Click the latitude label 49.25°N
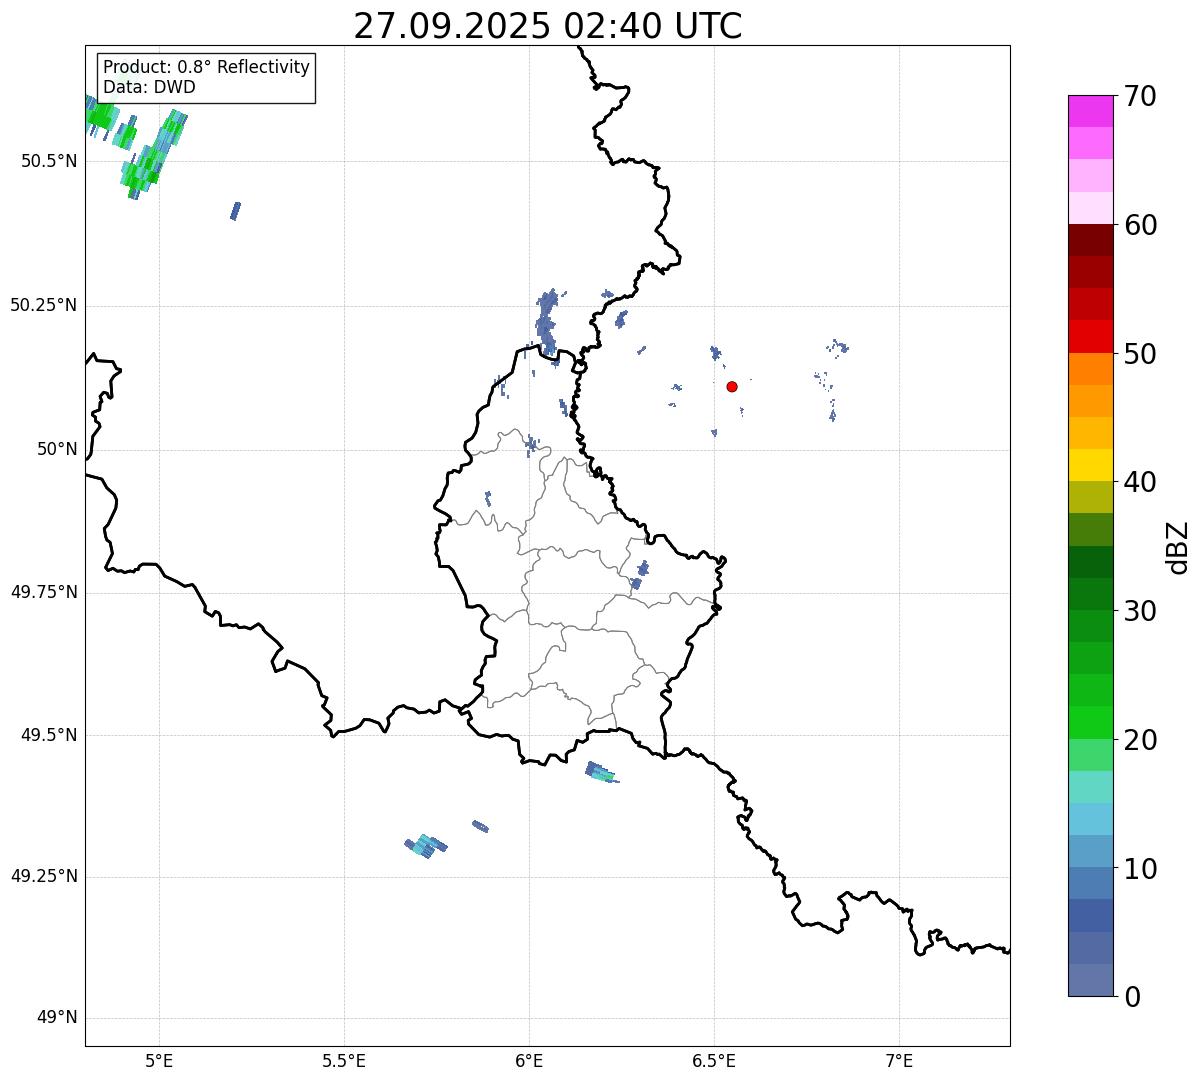The width and height of the screenshot is (1202, 1081). tap(44, 877)
